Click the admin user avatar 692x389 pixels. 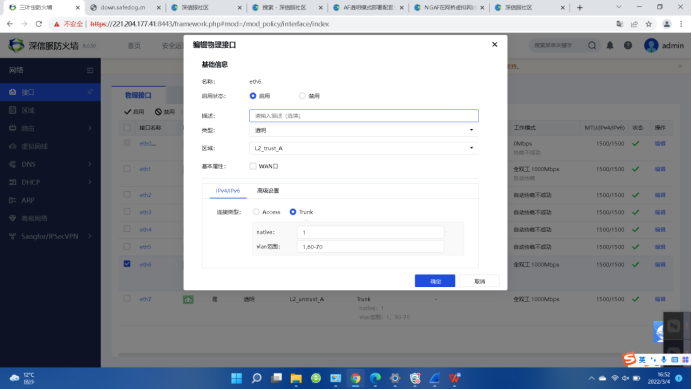[x=651, y=45]
